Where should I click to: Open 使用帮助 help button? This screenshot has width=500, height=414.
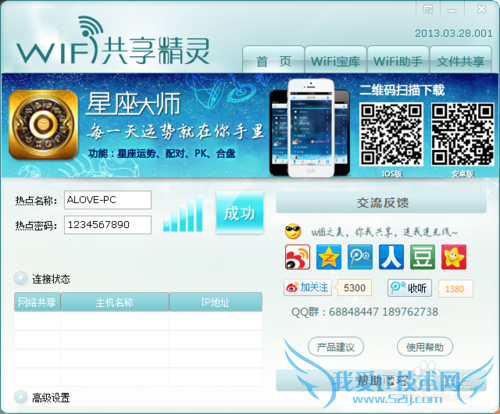click(x=425, y=347)
